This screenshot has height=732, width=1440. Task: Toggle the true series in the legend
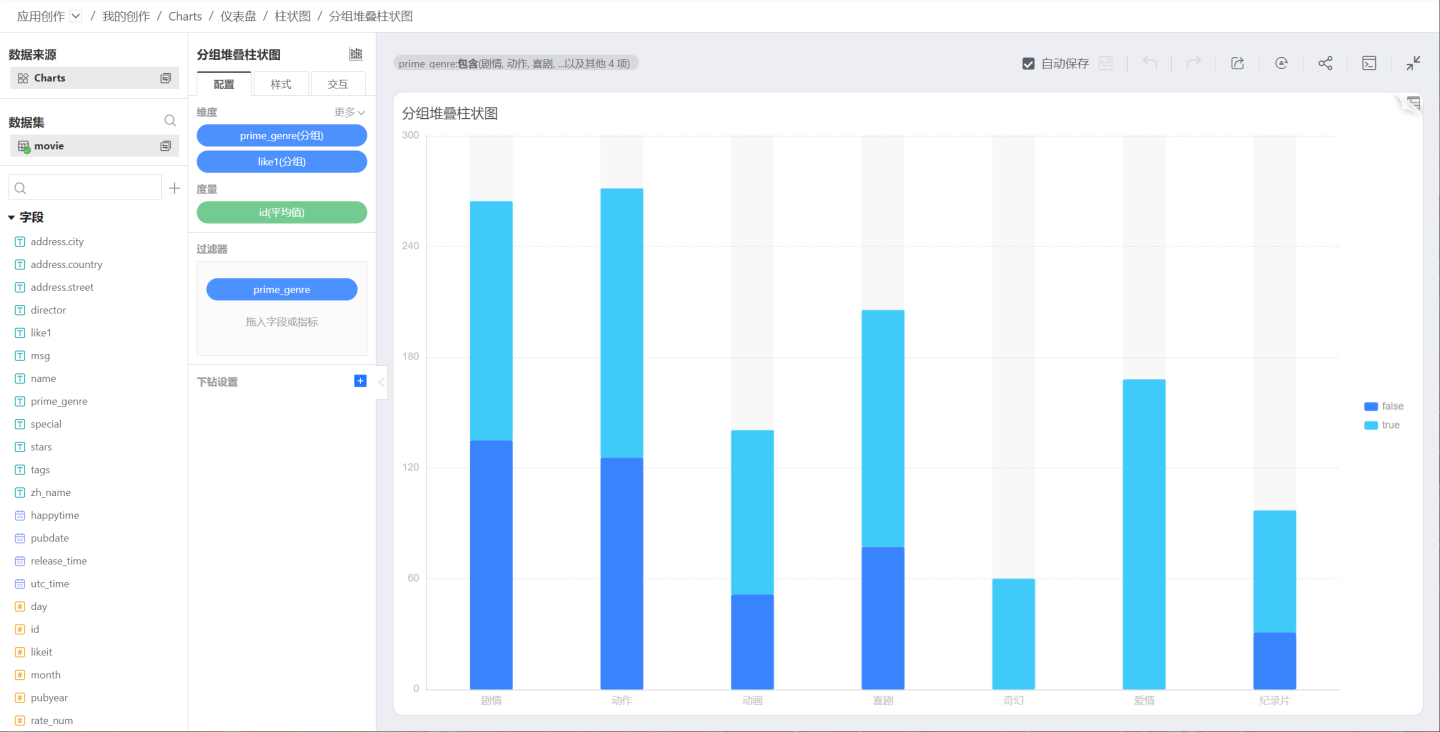point(1382,425)
